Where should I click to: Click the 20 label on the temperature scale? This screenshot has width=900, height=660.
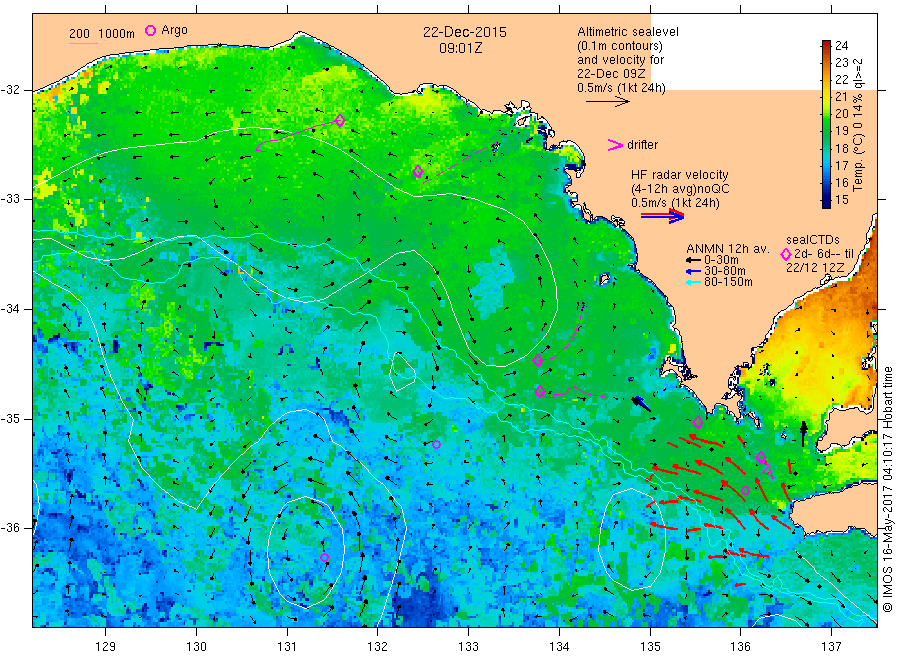pos(841,114)
